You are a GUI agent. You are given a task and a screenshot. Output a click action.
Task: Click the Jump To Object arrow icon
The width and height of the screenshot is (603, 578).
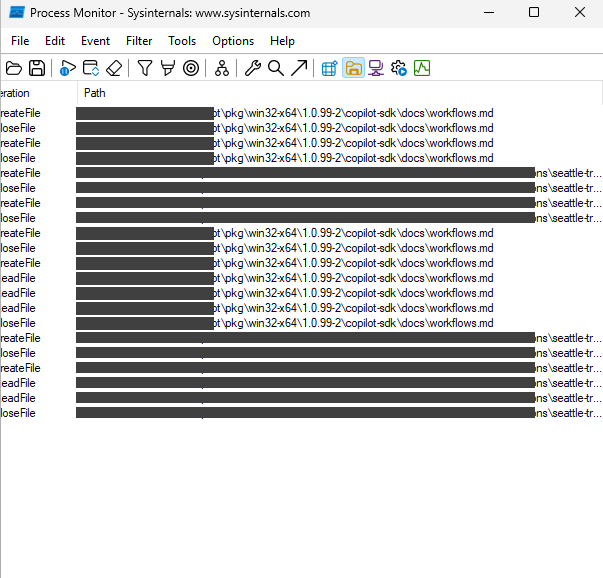[x=299, y=68]
